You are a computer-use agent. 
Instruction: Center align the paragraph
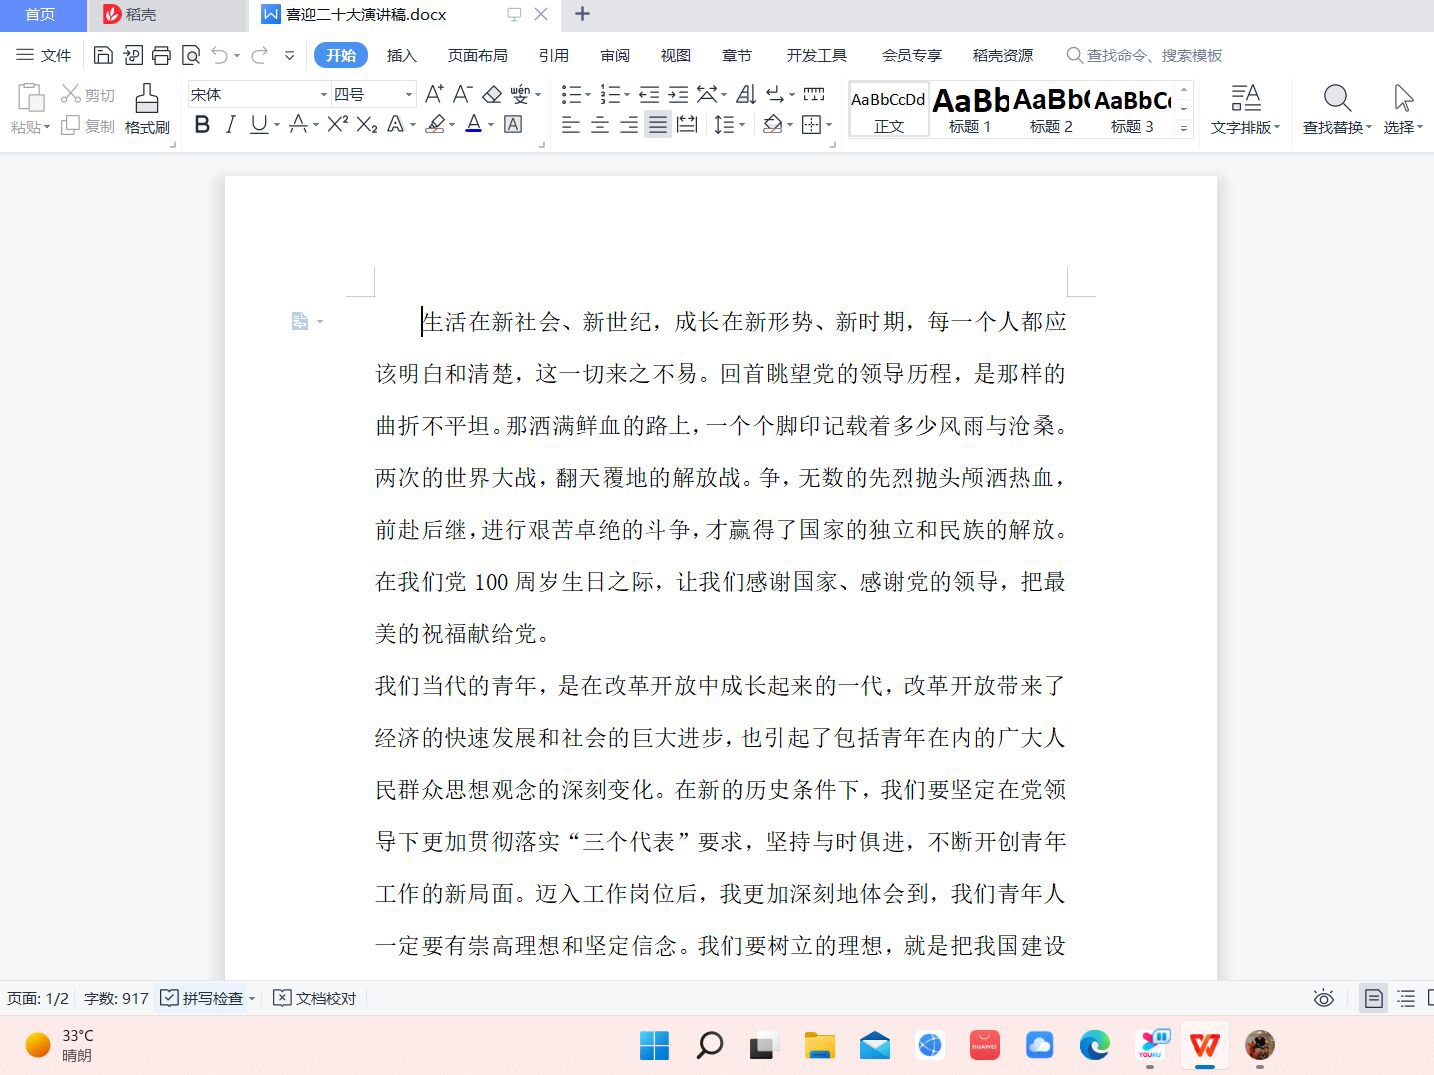600,125
